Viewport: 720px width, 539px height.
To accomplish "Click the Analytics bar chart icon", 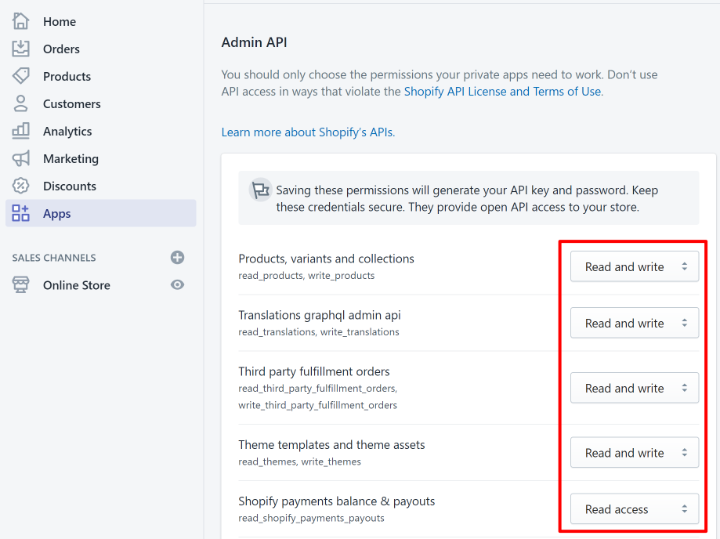I will (20, 131).
